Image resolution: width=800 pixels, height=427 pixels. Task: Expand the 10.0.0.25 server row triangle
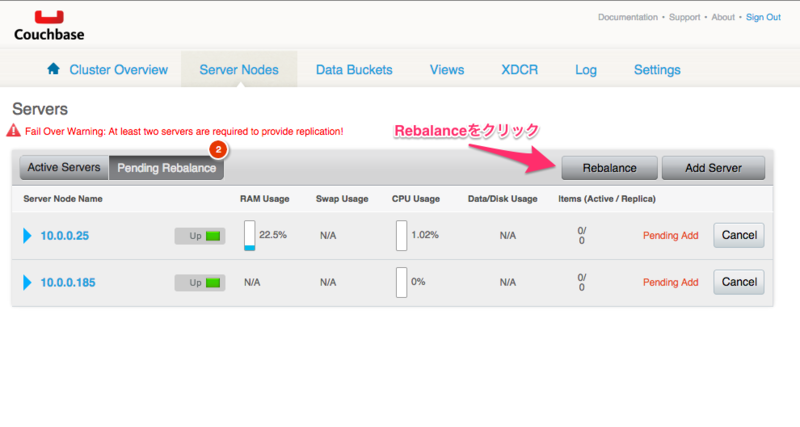click(28, 236)
